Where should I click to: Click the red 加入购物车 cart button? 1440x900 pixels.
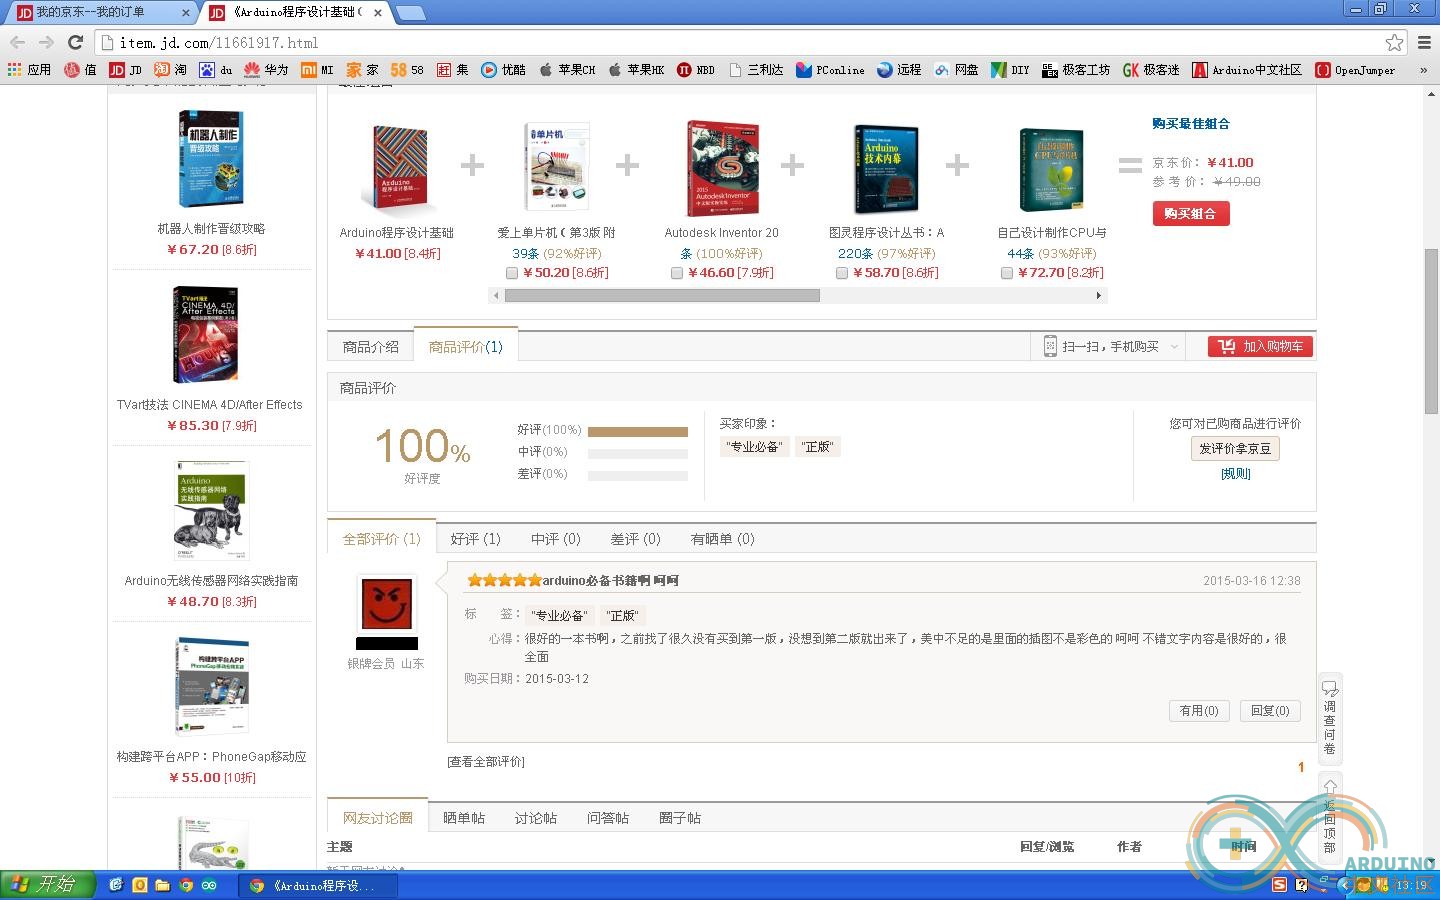[x=1260, y=346]
